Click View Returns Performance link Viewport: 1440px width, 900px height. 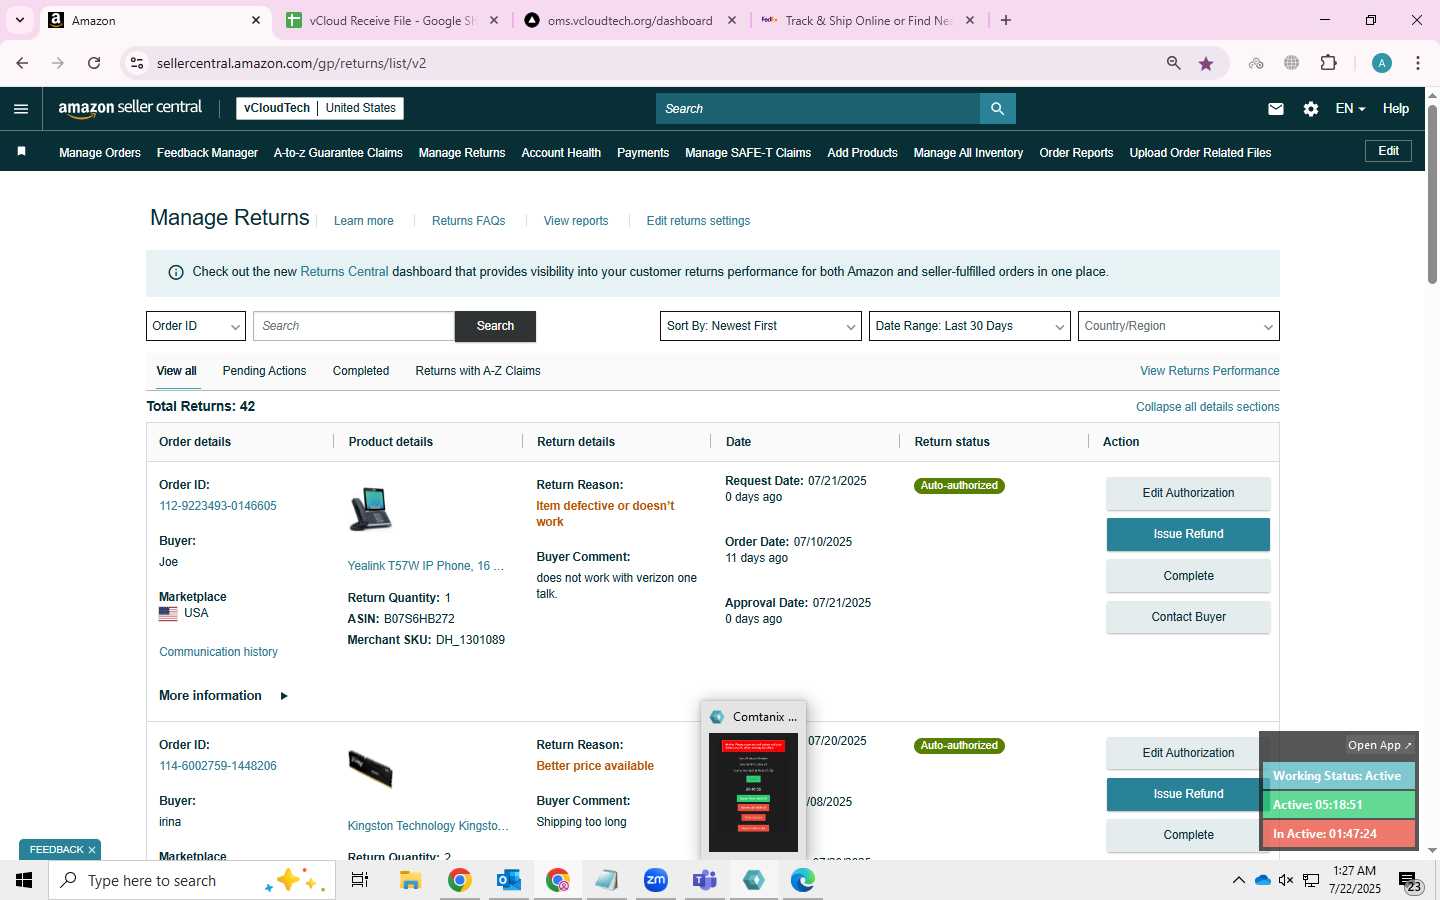(1209, 371)
